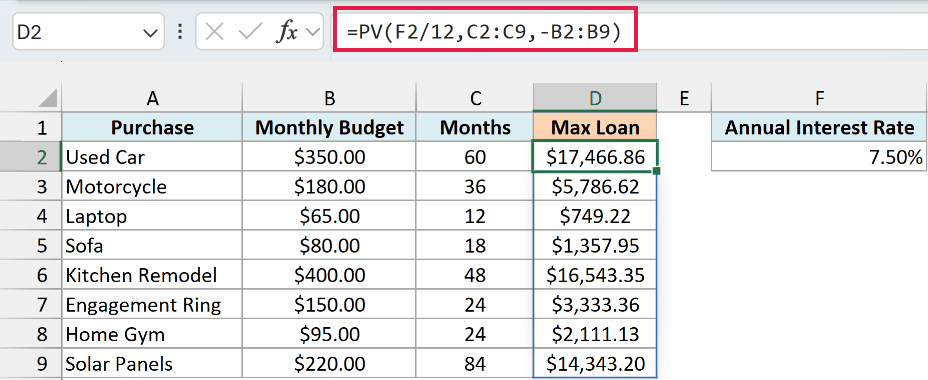This screenshot has width=928, height=380.
Task: Select the $95.00 budget cell
Action: 329,334
